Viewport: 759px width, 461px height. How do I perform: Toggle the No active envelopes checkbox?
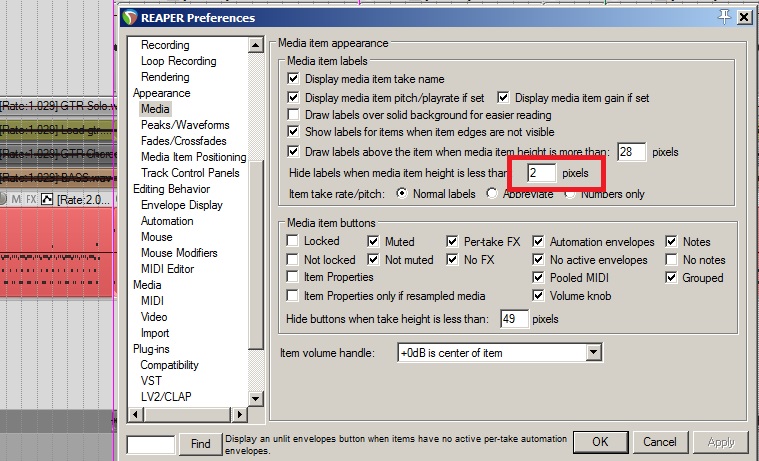pyautogui.click(x=538, y=259)
